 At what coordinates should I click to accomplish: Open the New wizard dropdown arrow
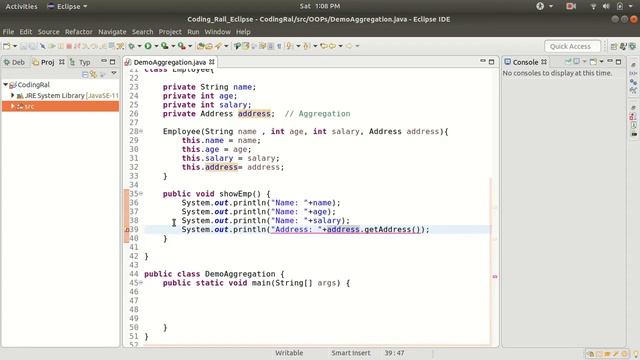pos(15,46)
